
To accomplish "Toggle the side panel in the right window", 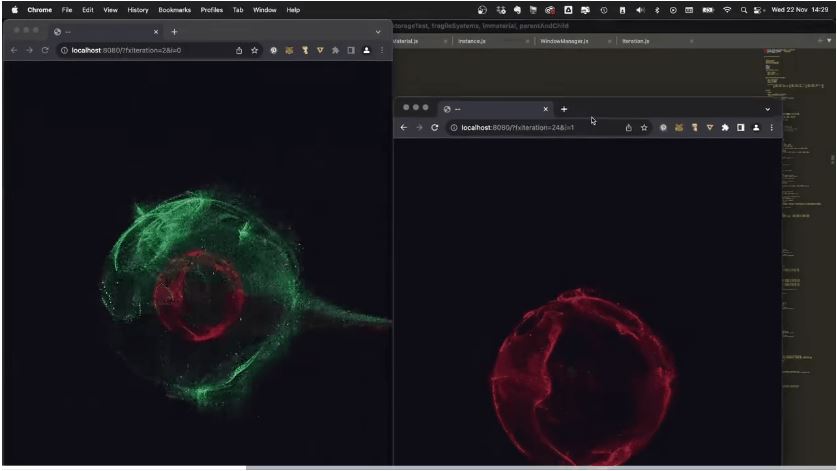I will tap(740, 128).
